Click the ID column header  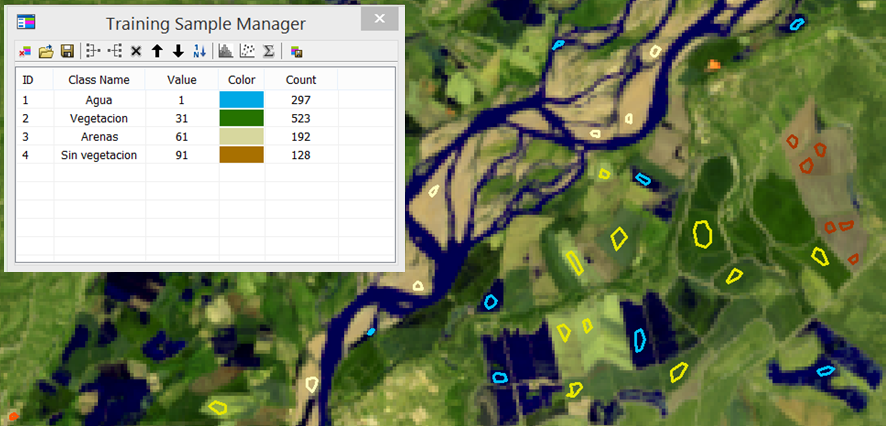click(x=34, y=80)
